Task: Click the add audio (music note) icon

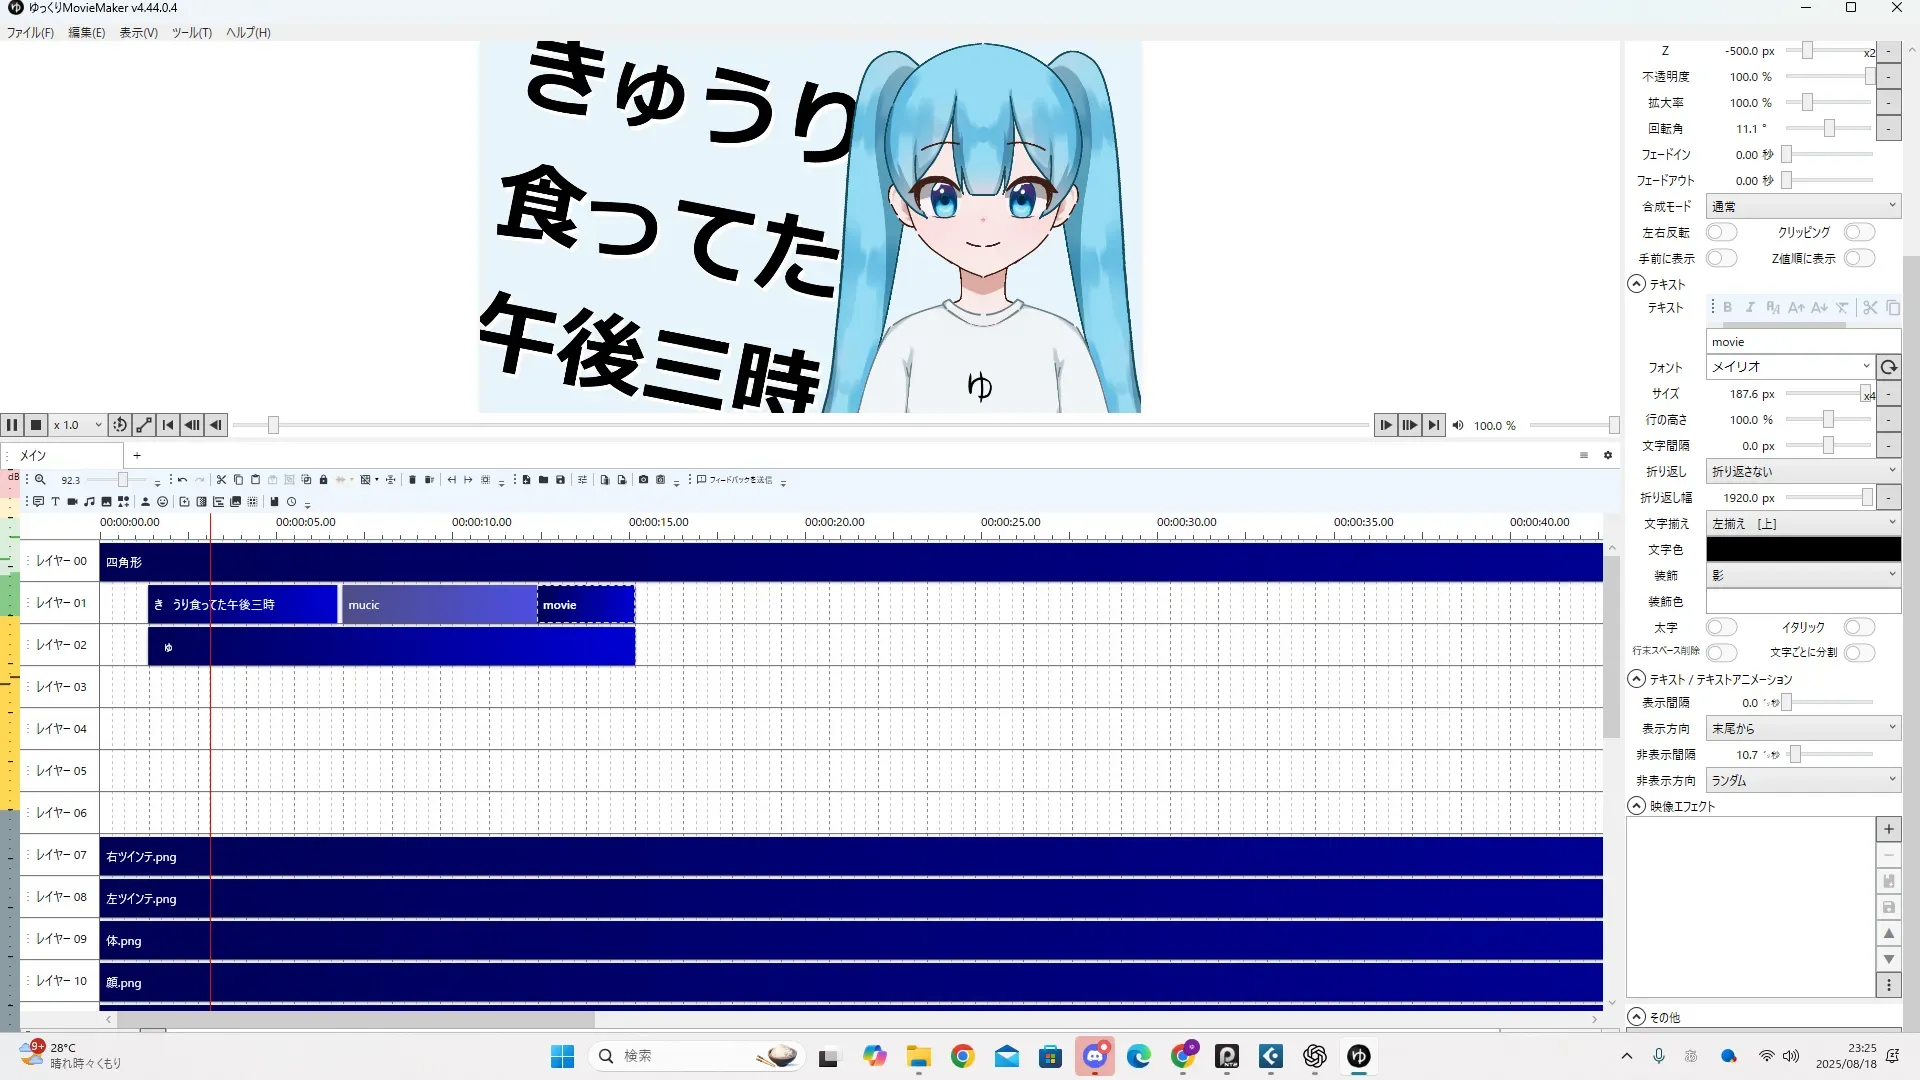Action: click(89, 502)
